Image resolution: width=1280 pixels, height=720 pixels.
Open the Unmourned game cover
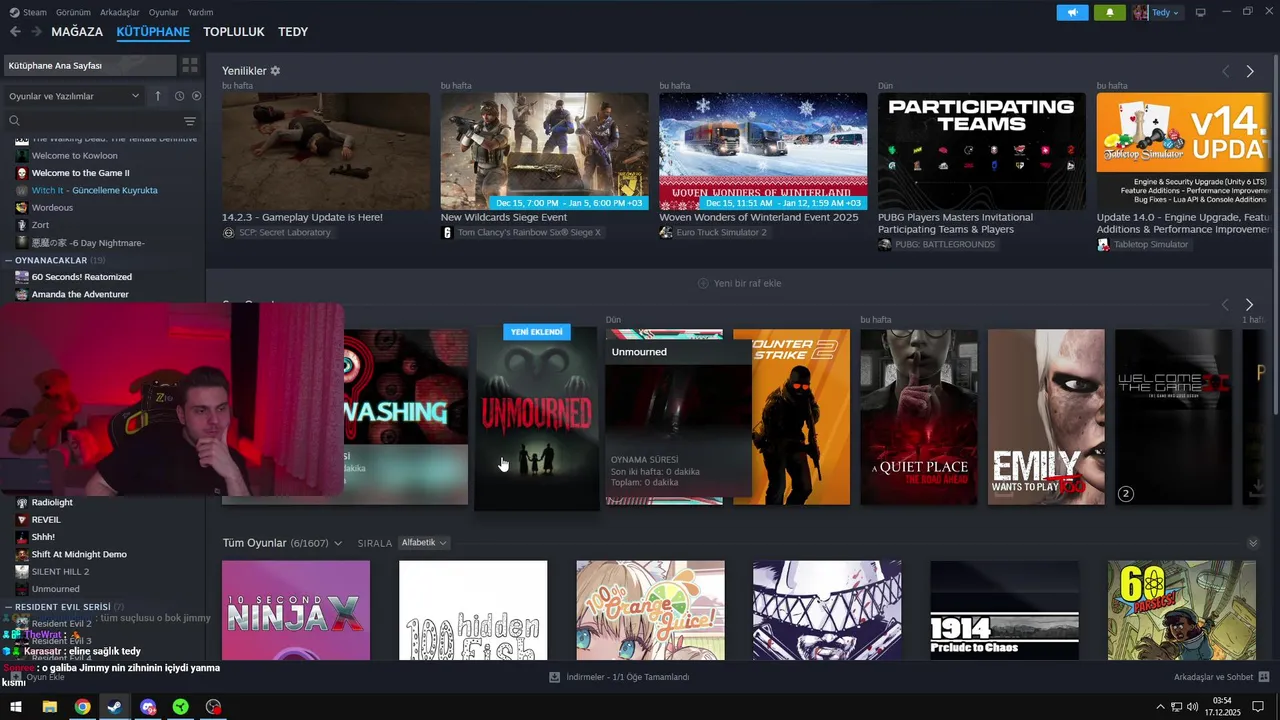pos(537,418)
